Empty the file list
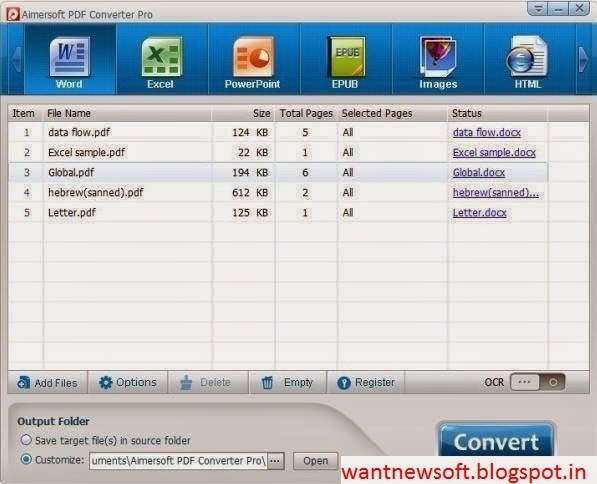The height and width of the screenshot is (484, 597). 287,382
